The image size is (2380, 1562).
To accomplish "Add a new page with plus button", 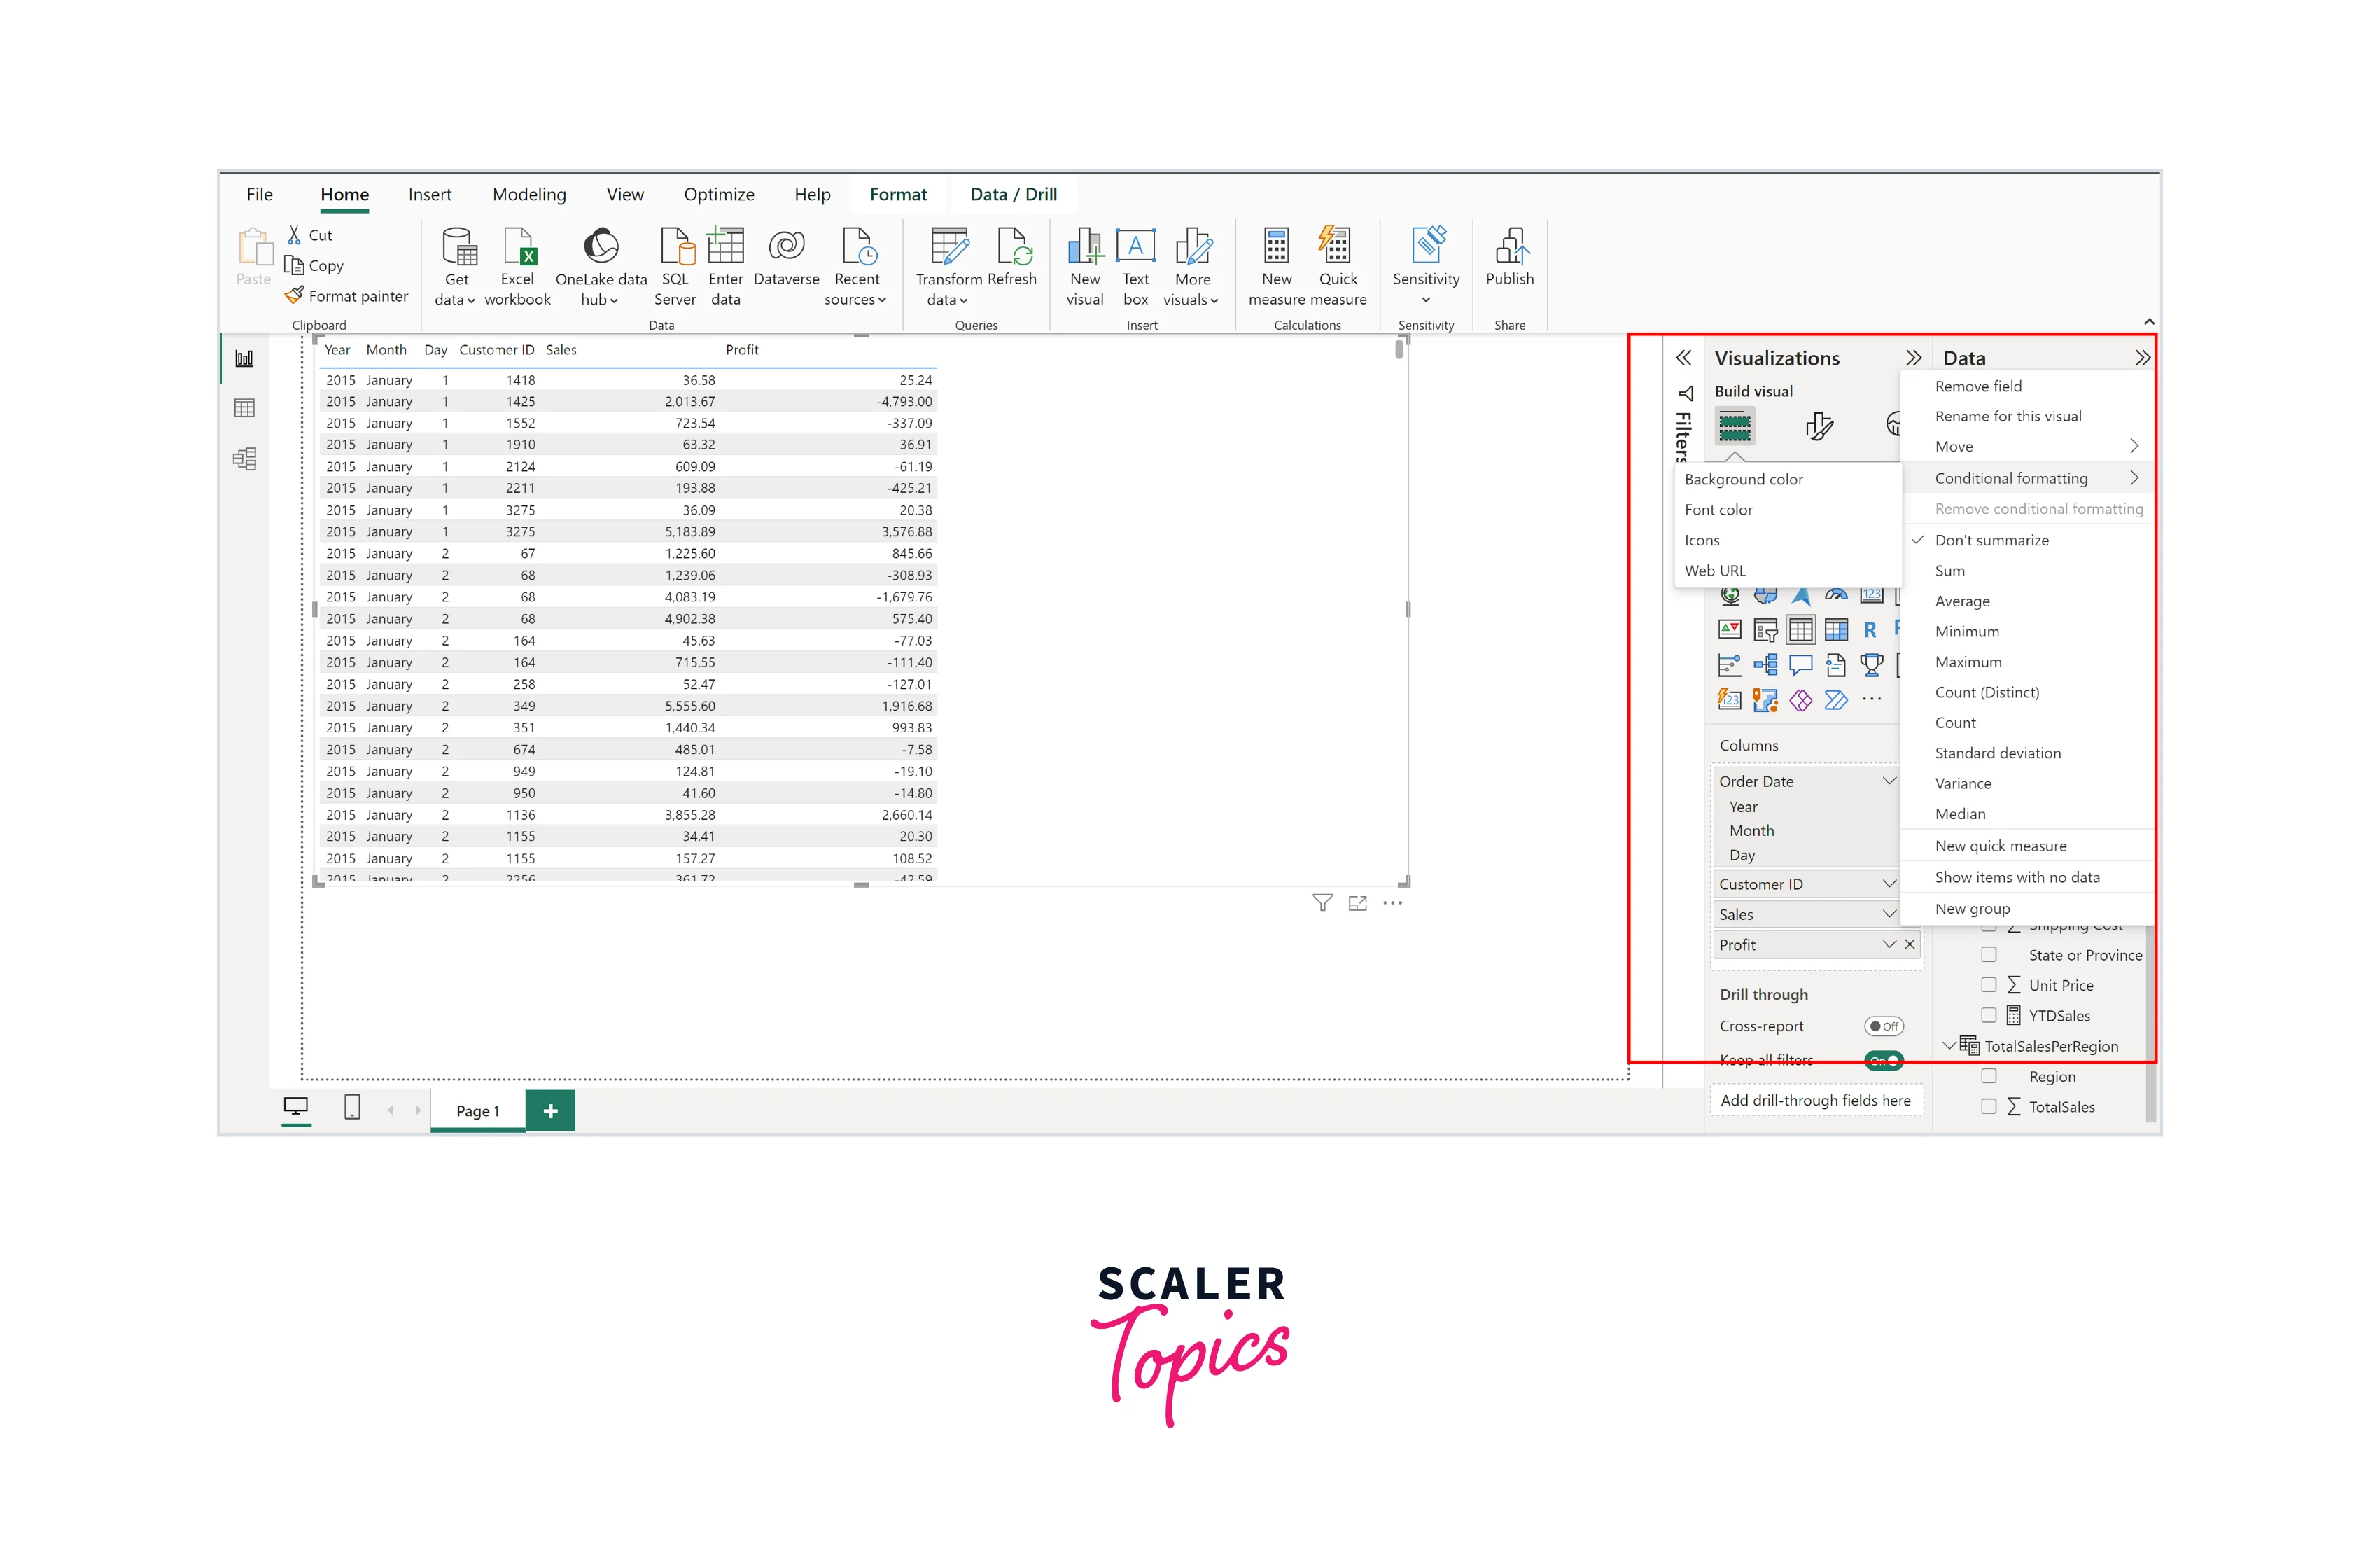I will tap(550, 1111).
